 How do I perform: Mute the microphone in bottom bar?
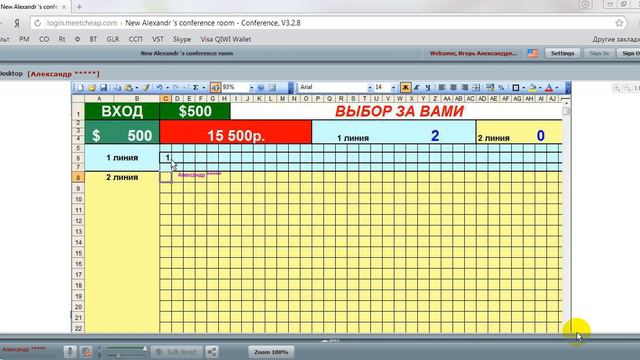(x=70, y=352)
